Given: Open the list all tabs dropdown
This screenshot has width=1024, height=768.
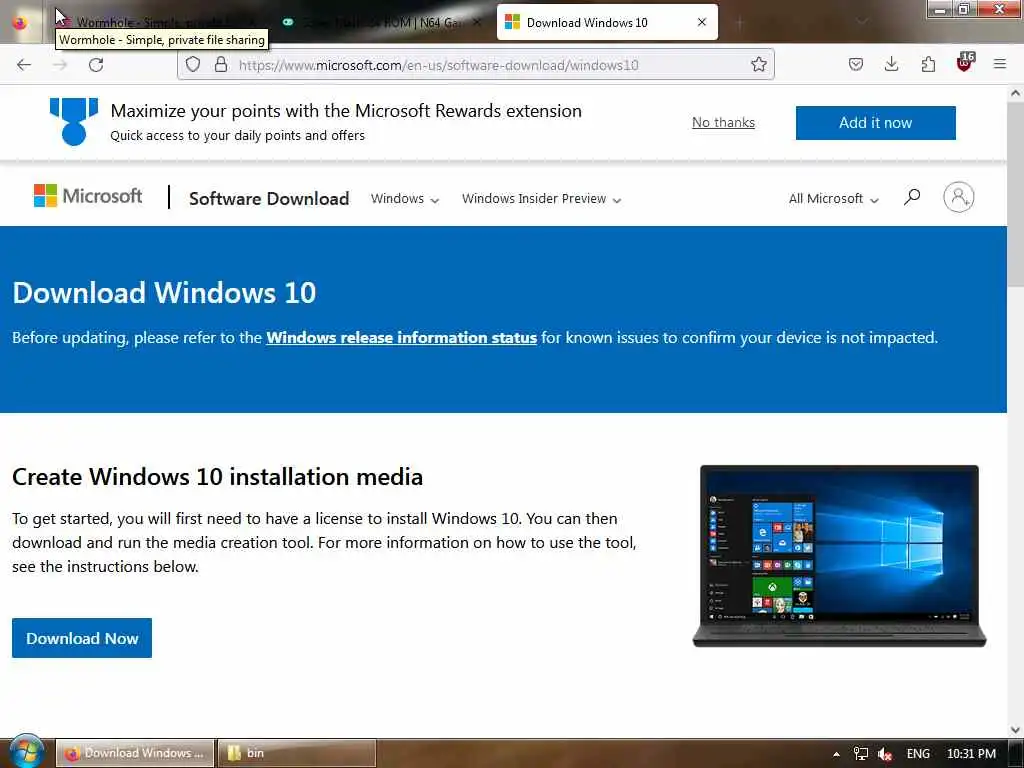Looking at the screenshot, I should pos(863,23).
